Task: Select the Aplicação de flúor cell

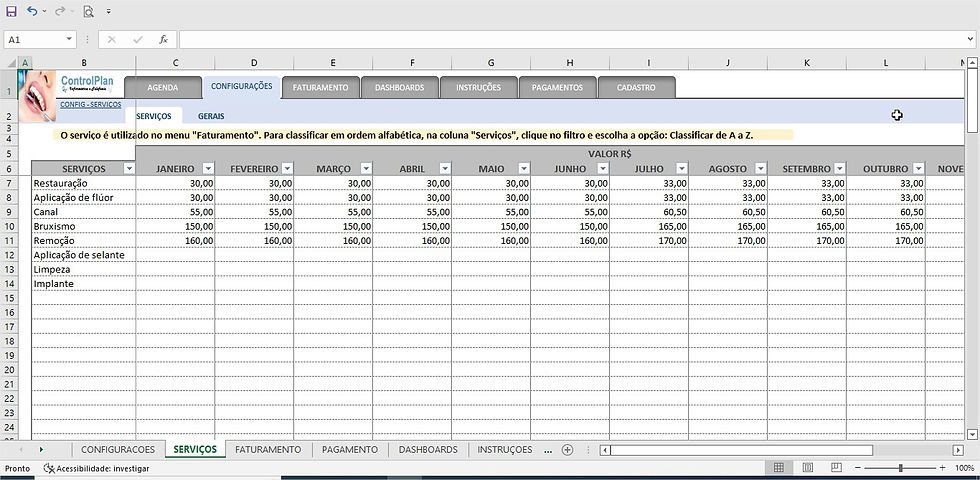Action: point(84,198)
